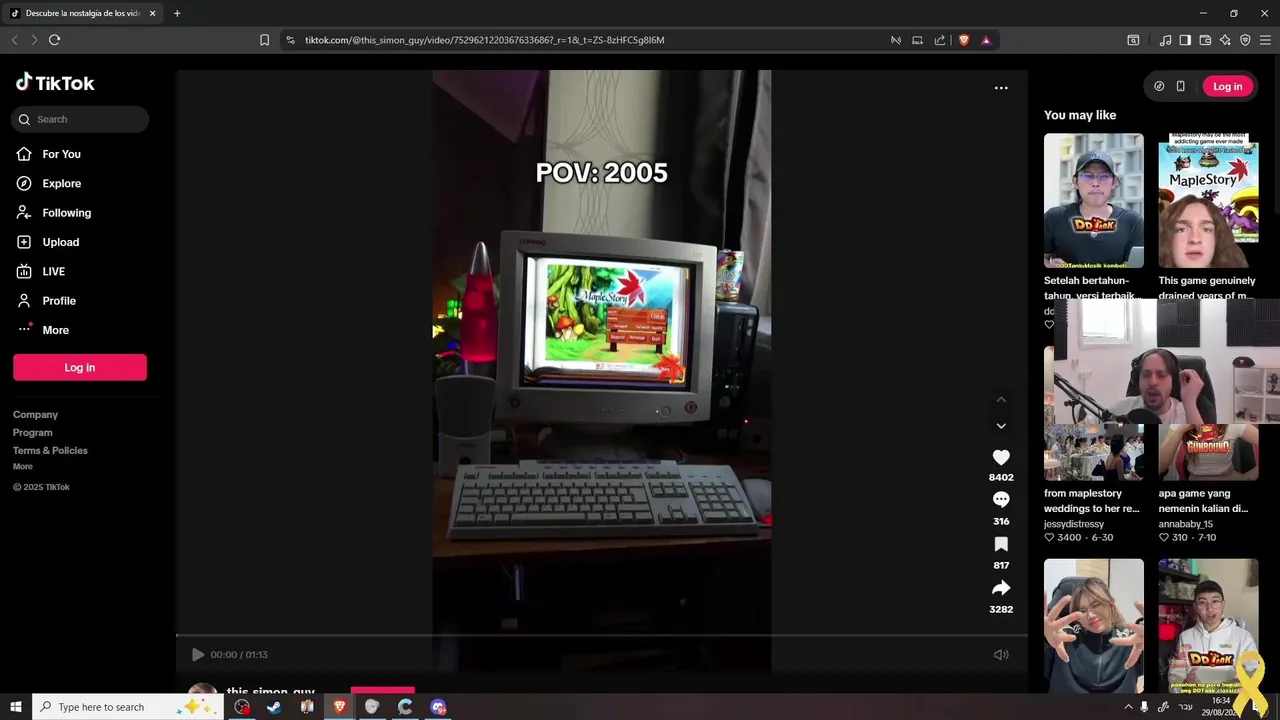Open the Brave VPN shield icon
This screenshot has height=720, width=1280.
click(1245, 40)
